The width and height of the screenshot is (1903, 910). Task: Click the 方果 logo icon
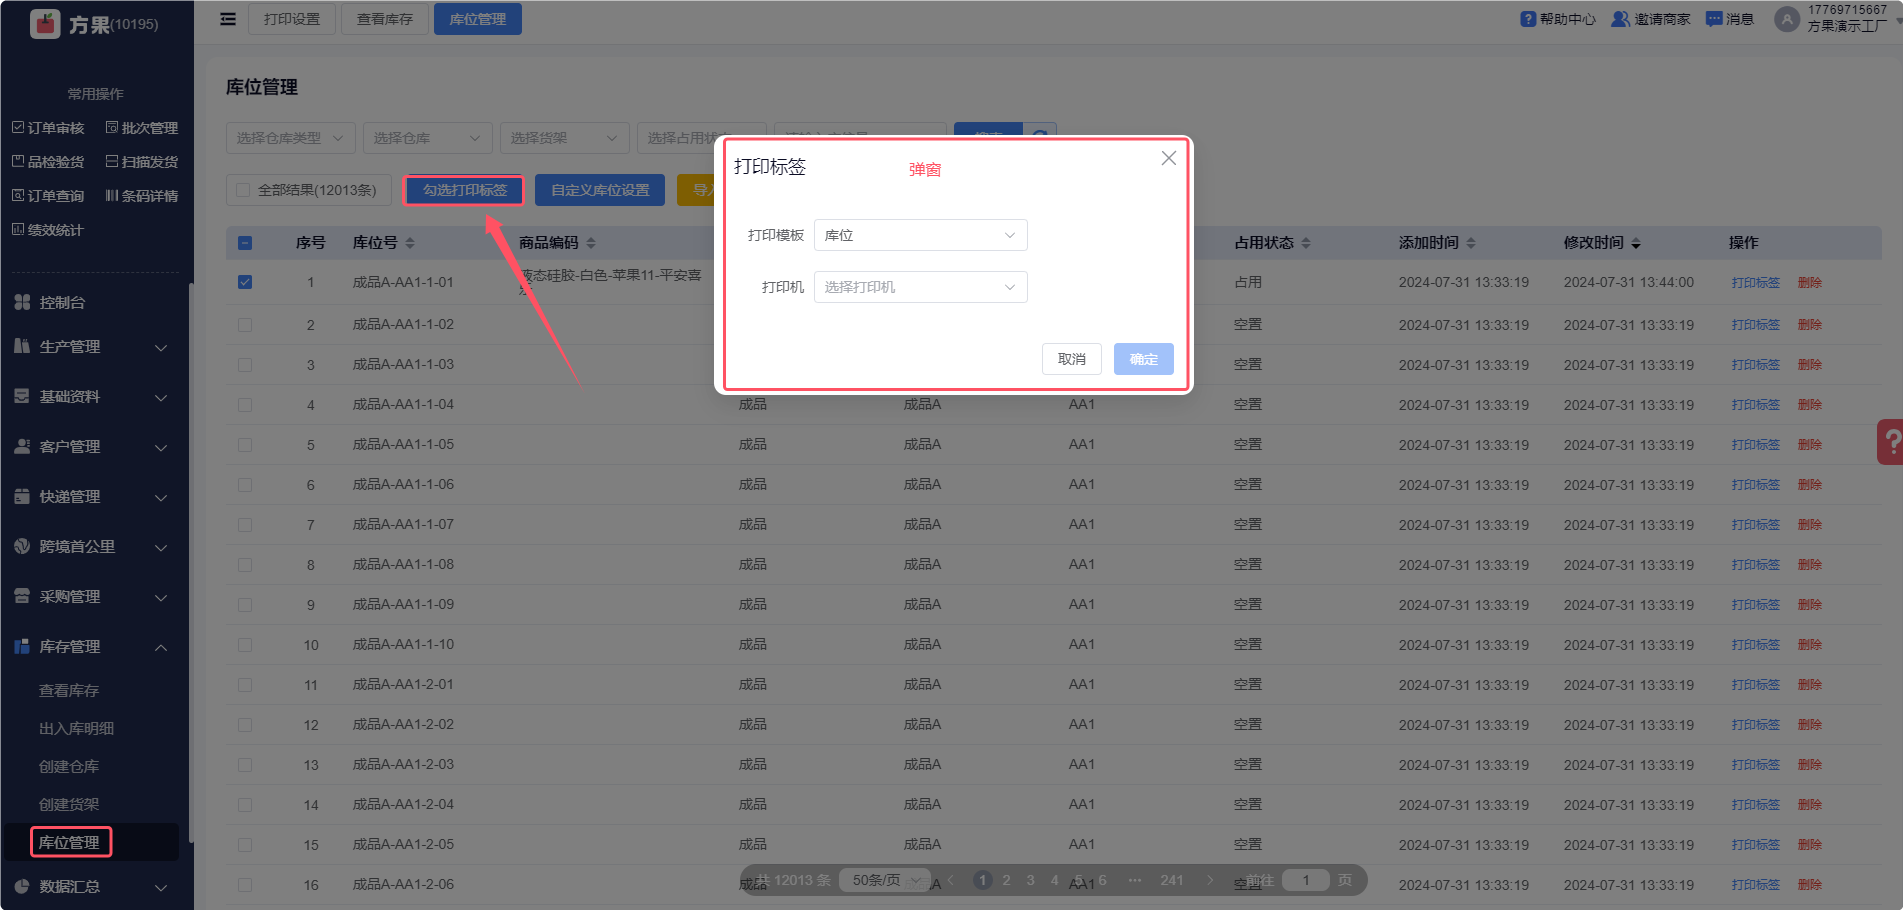pos(45,23)
